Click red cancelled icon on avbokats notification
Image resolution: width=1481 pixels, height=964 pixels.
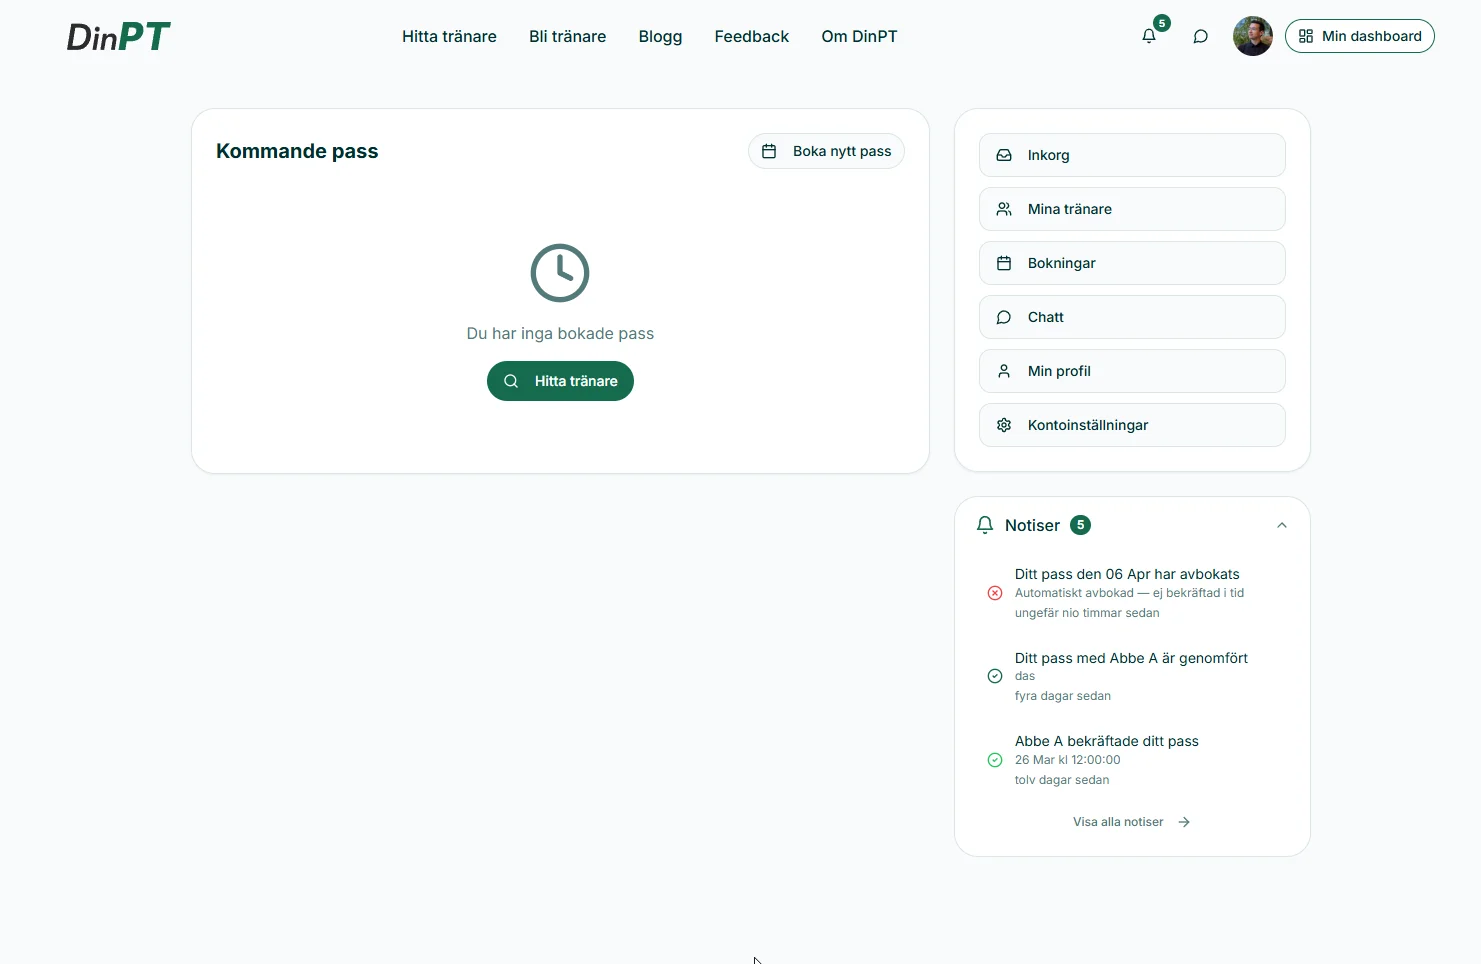click(x=995, y=593)
